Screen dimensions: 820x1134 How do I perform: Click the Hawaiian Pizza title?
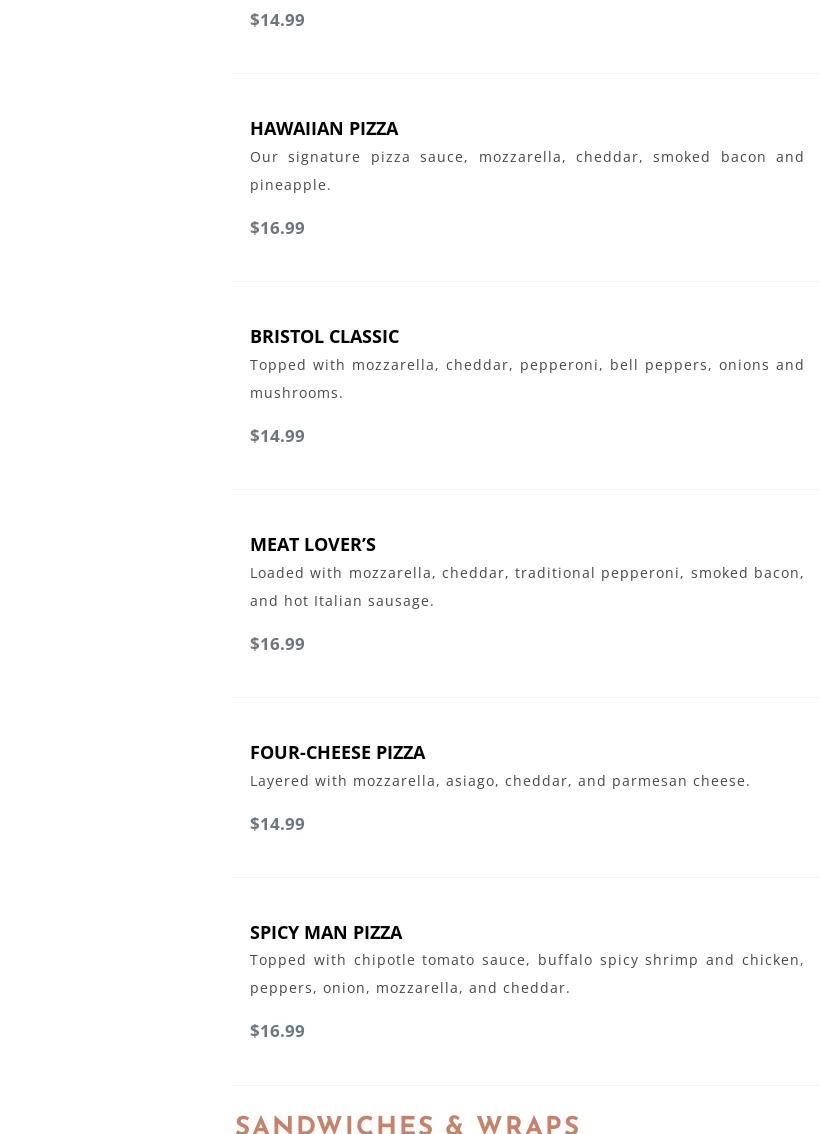pos(323,128)
